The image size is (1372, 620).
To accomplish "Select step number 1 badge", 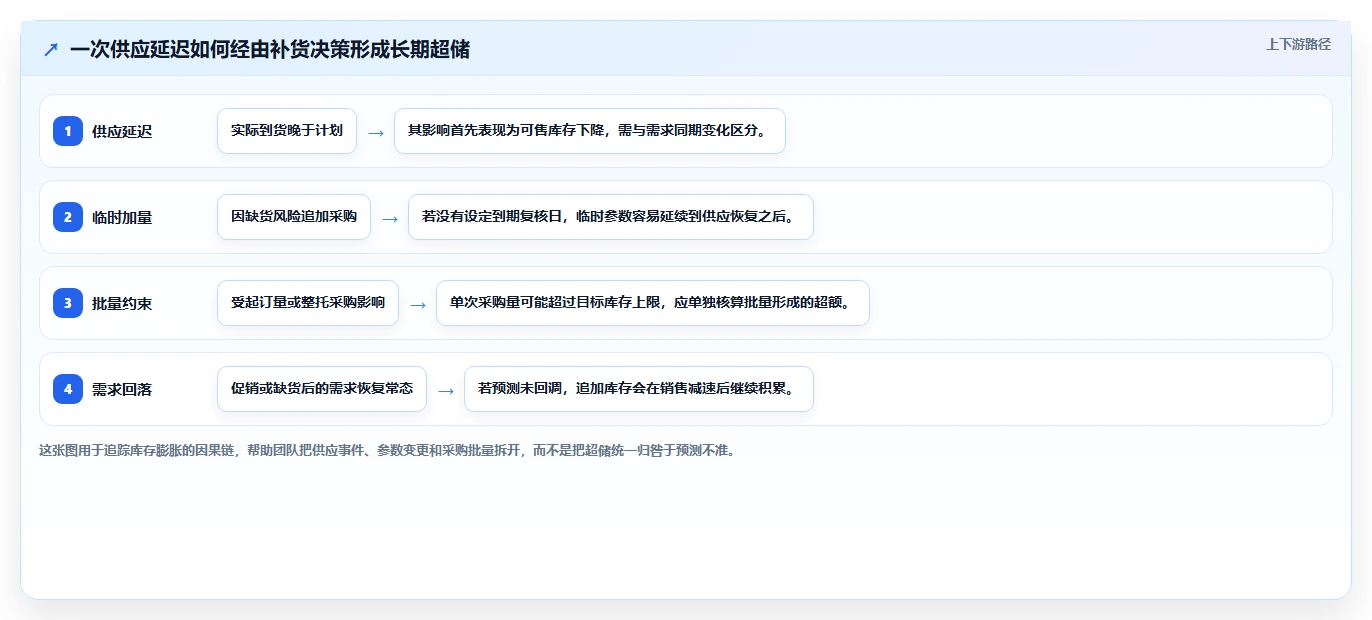I will click(68, 131).
